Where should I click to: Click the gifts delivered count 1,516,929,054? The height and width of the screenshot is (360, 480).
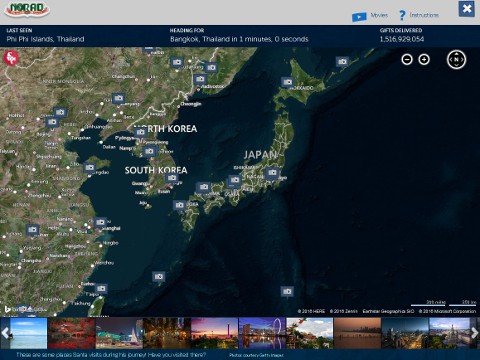pyautogui.click(x=402, y=39)
